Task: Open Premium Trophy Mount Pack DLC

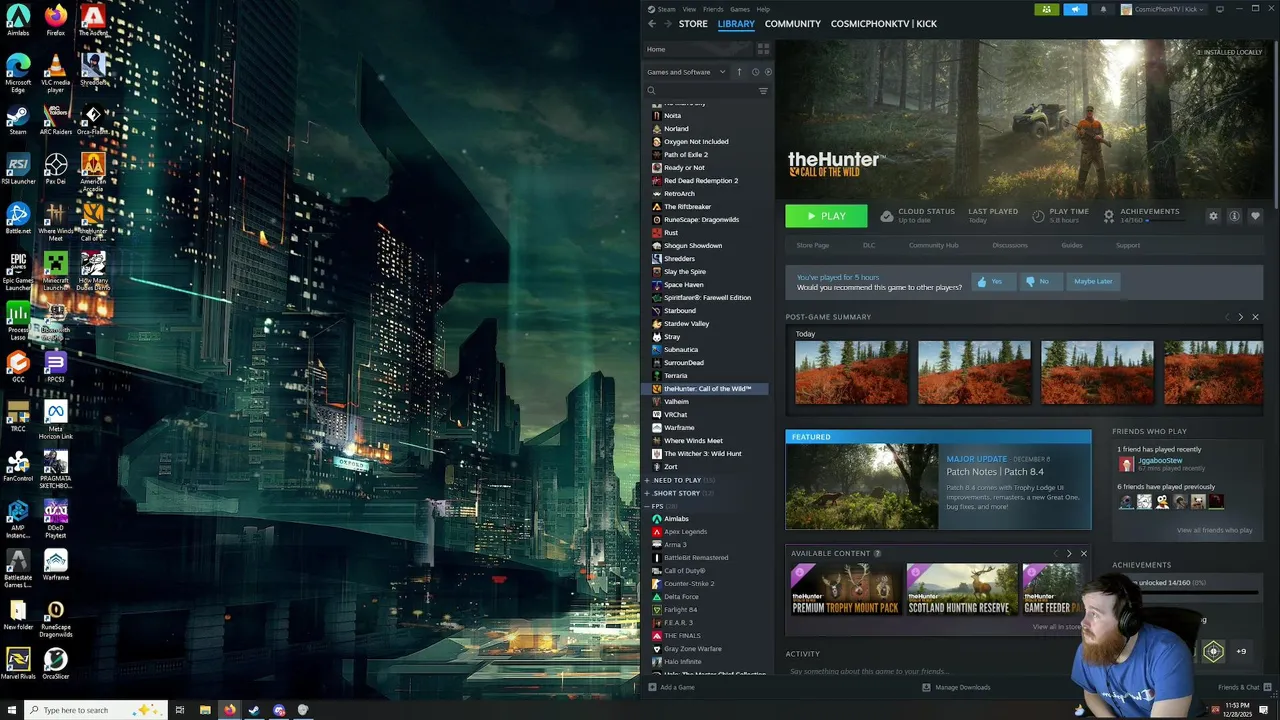Action: click(x=845, y=589)
